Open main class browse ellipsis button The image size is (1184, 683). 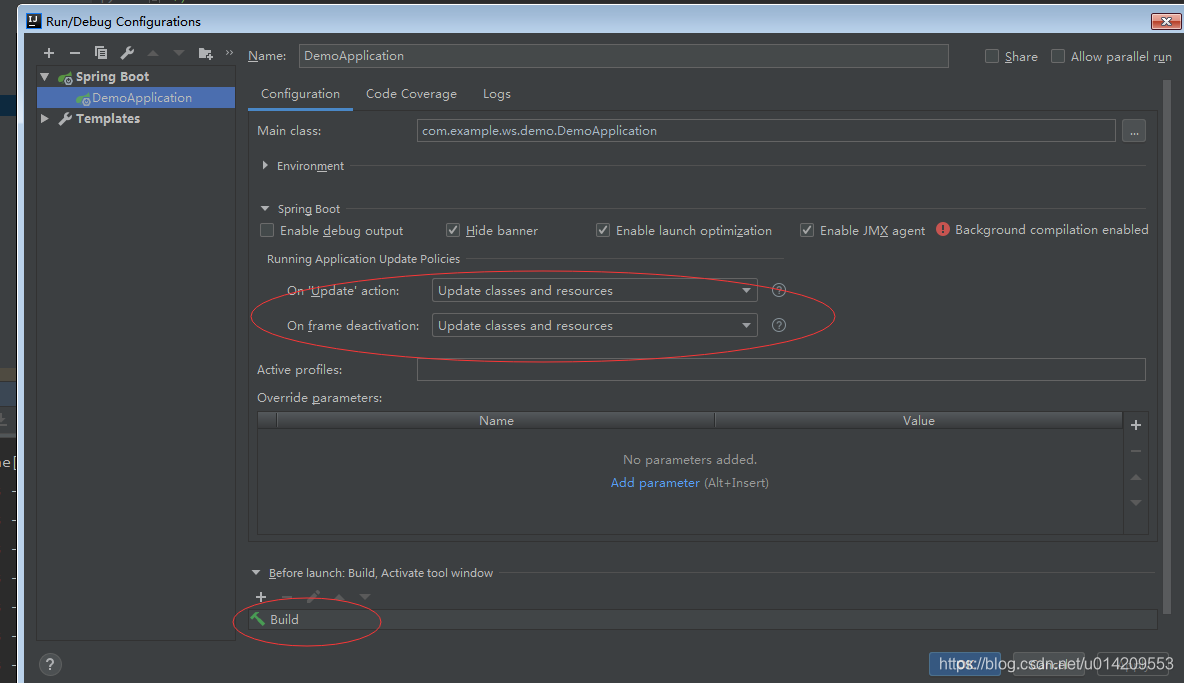[1133, 131]
